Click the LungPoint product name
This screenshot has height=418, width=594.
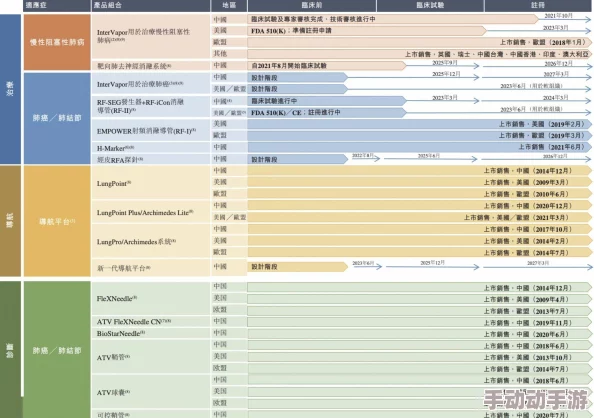click(114, 183)
